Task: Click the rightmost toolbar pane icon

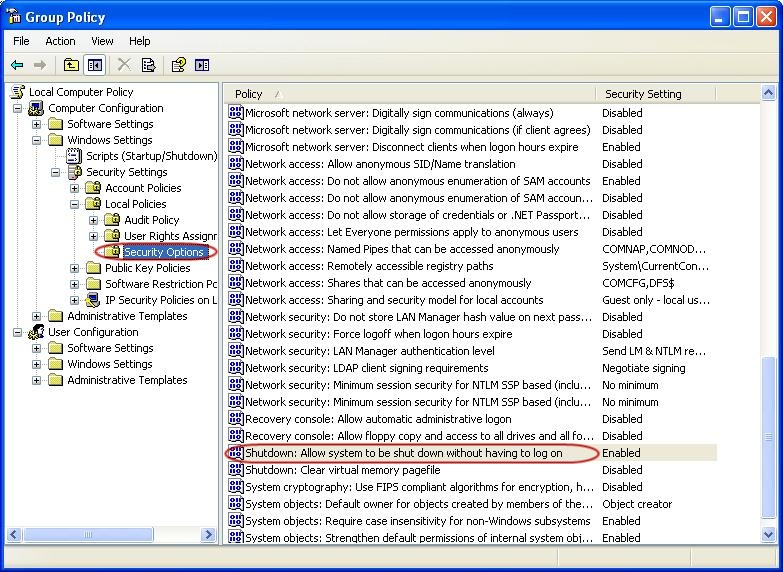Action: [202, 65]
